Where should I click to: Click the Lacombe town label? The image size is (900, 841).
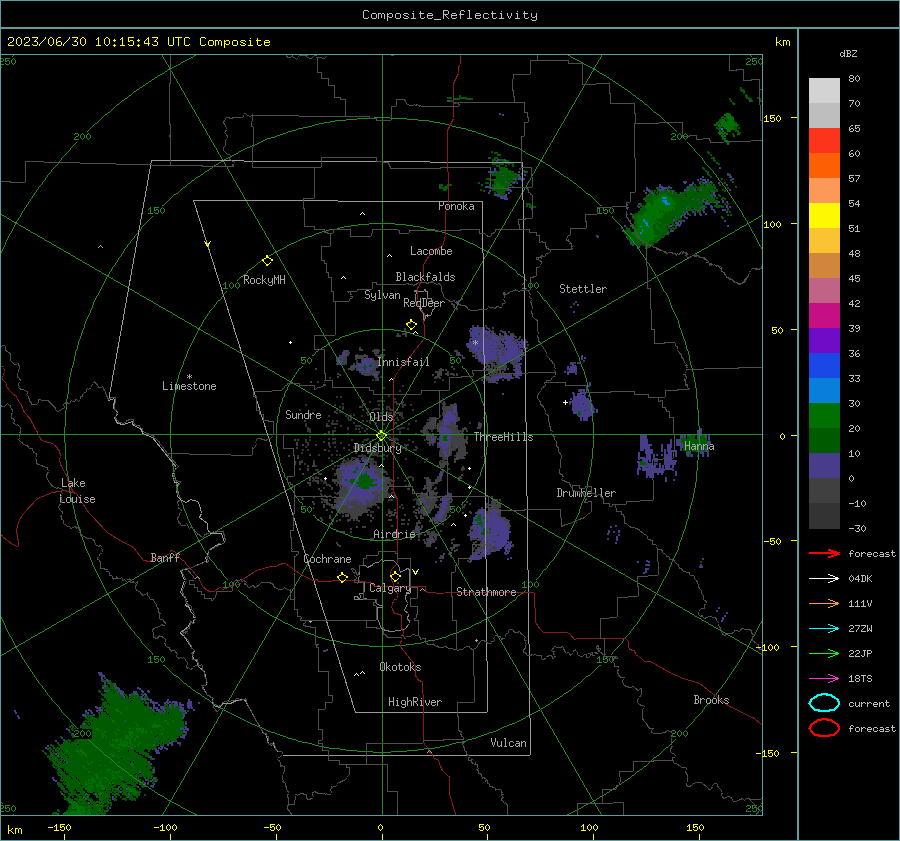point(431,251)
